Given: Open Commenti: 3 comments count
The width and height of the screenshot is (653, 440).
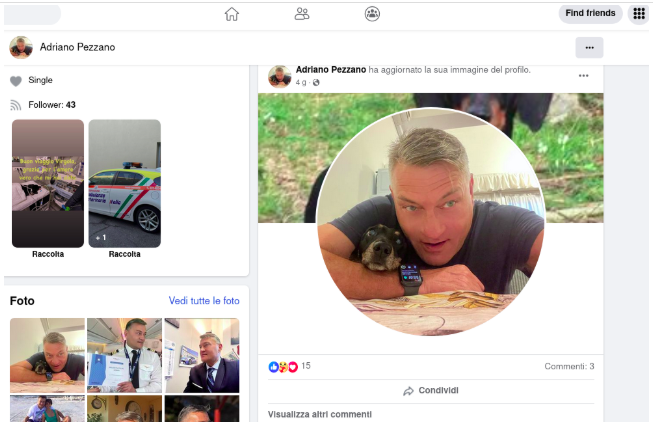Looking at the screenshot, I should point(569,367).
